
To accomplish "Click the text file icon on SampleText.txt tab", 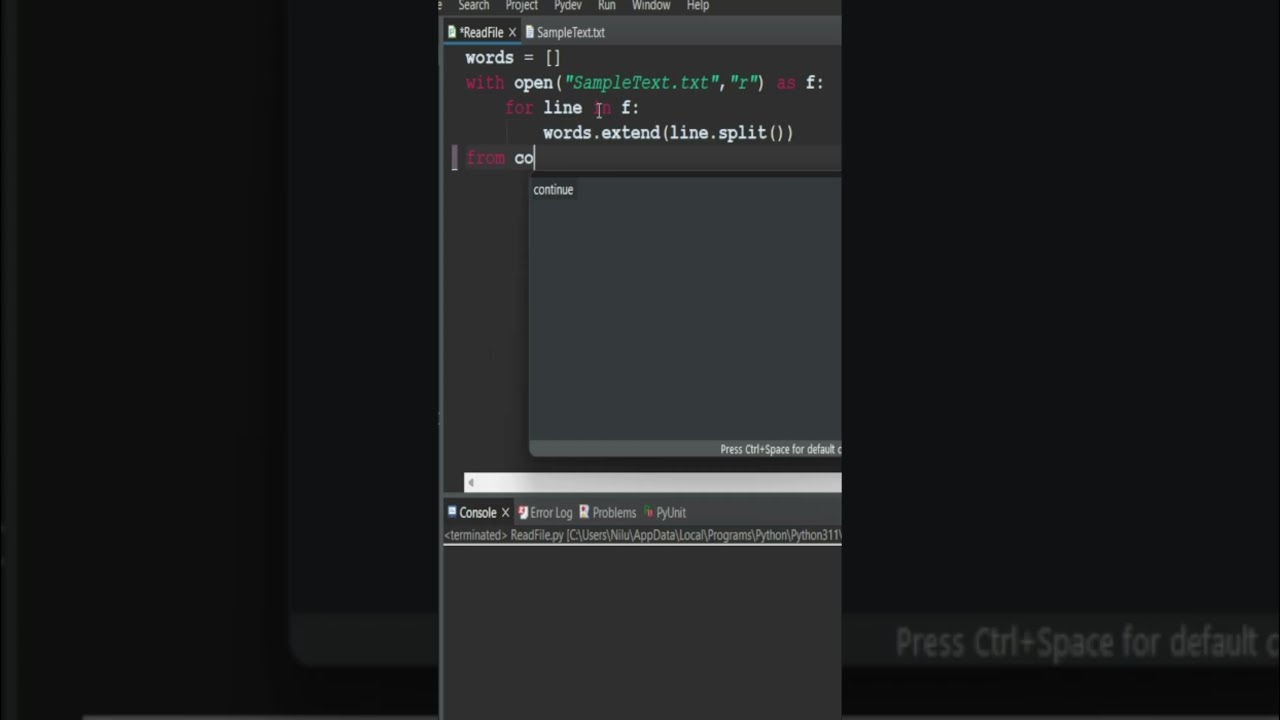I will pos(530,32).
